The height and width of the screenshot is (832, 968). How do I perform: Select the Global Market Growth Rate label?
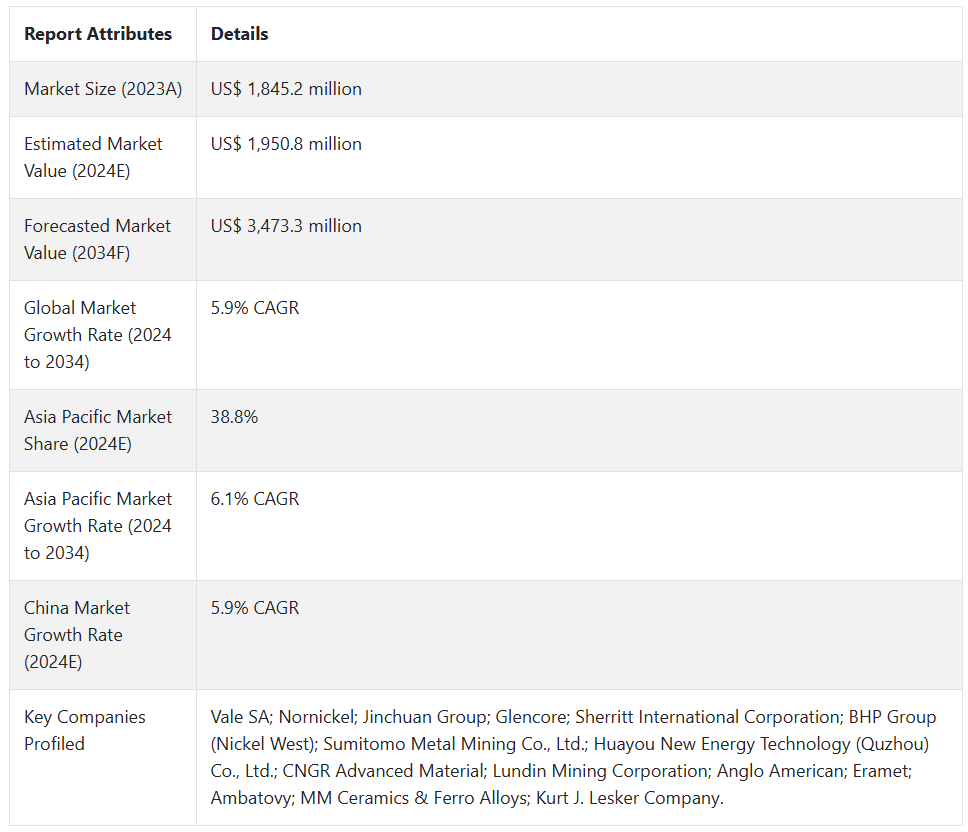click(97, 334)
